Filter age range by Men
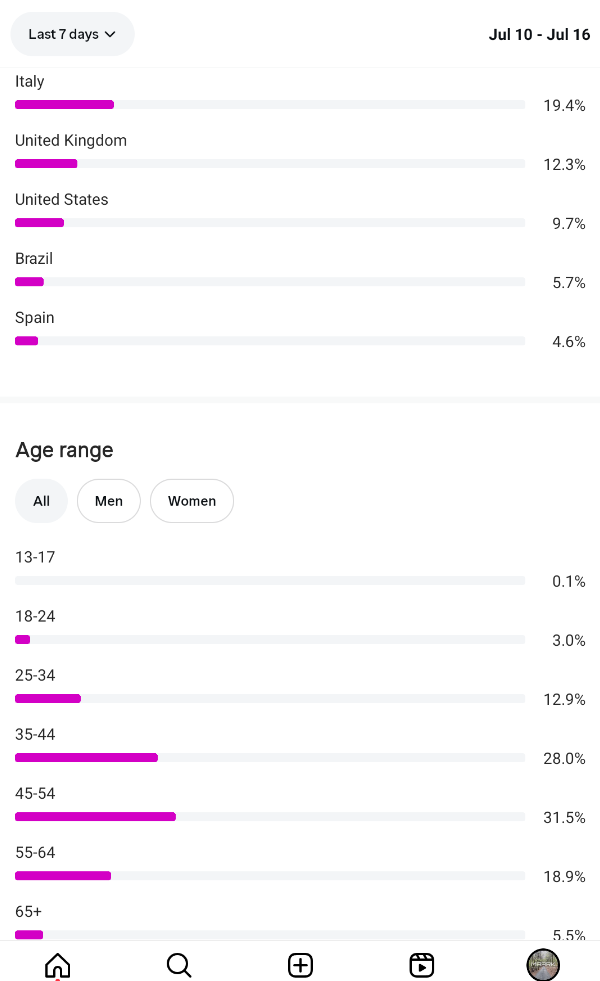600x981 pixels. (109, 501)
